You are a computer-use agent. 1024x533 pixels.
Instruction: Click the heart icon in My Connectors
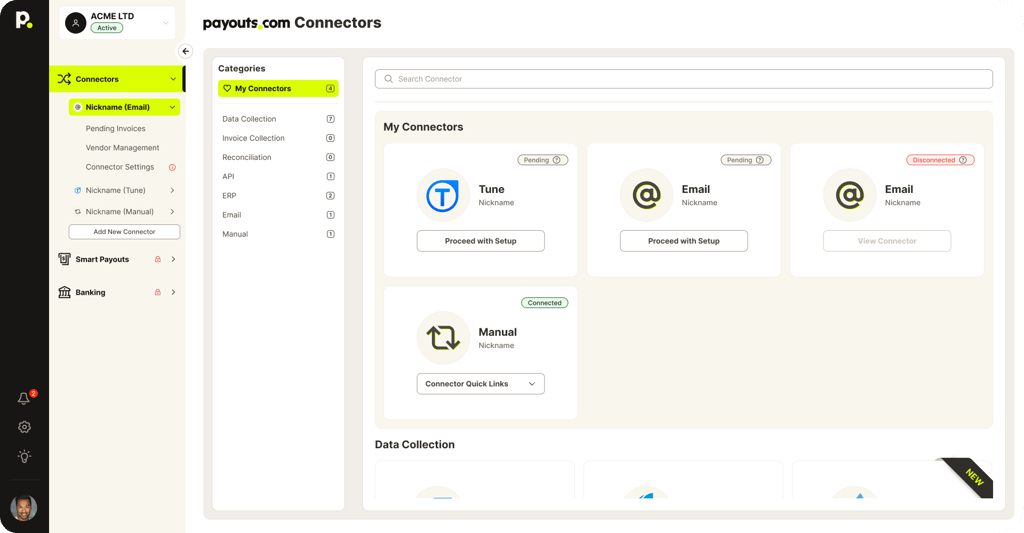tap(227, 88)
